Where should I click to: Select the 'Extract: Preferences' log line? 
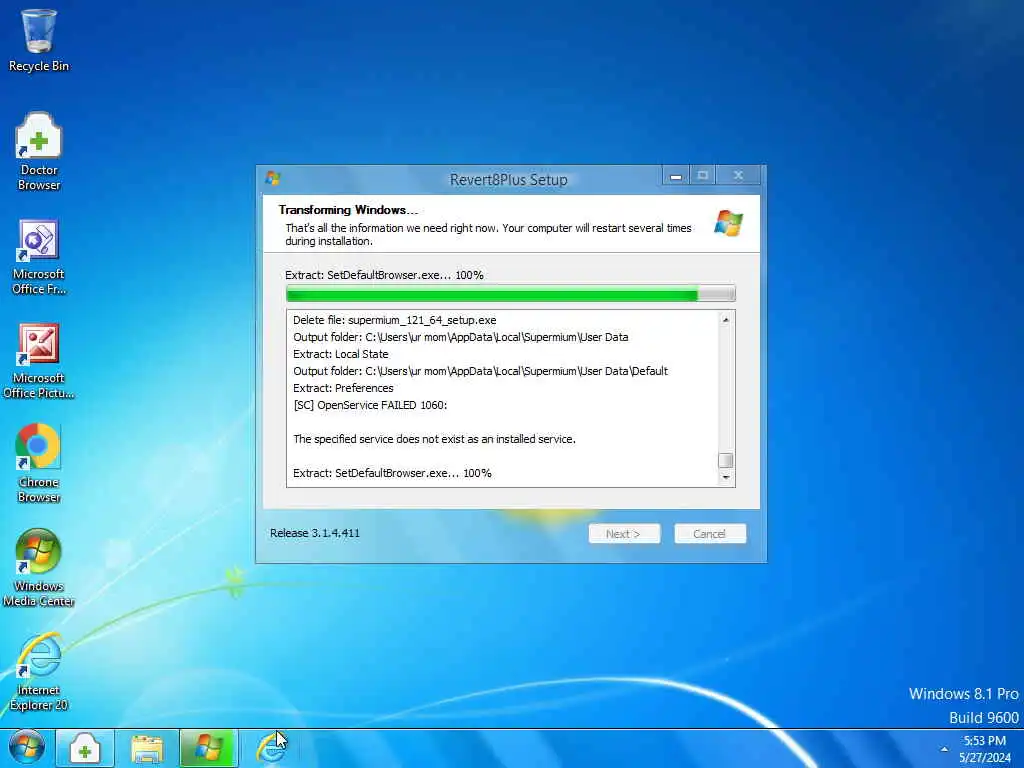pyautogui.click(x=343, y=388)
